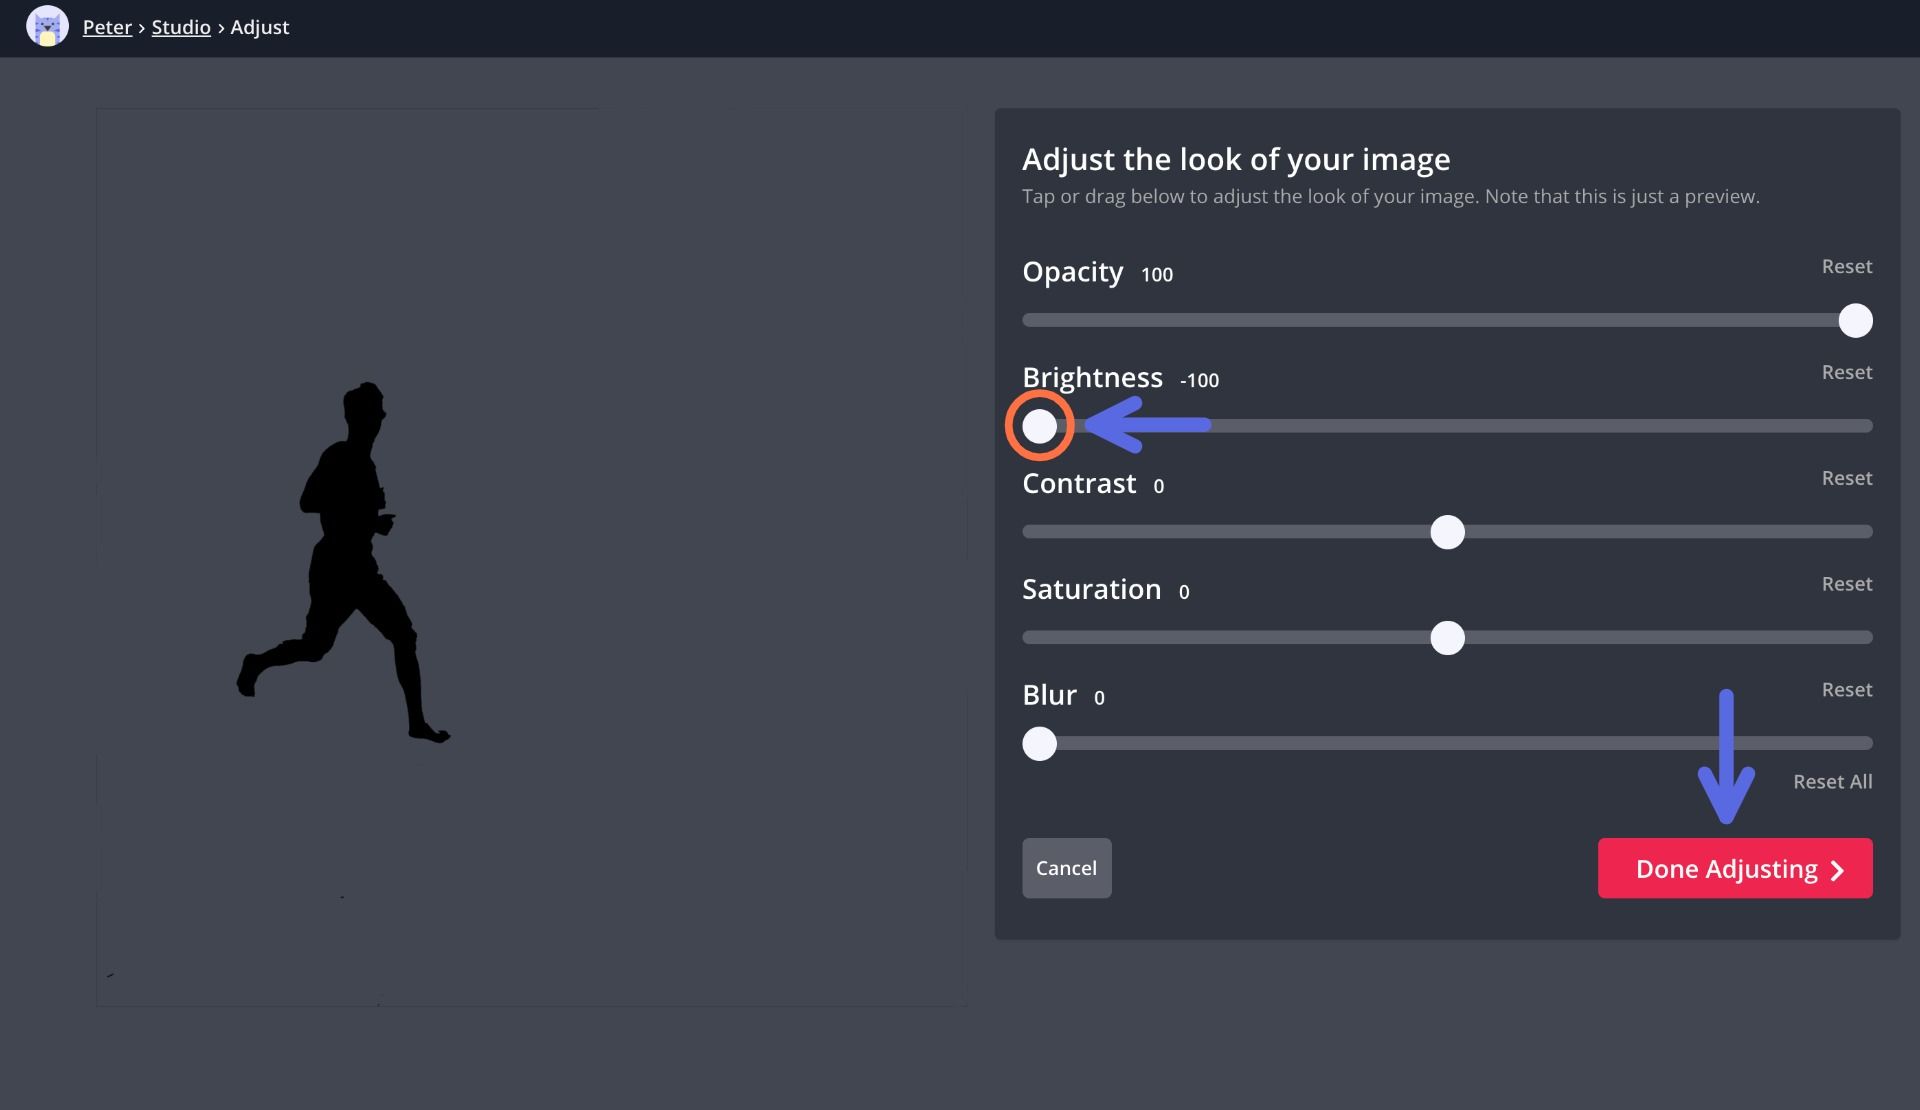Screen dimensions: 1920x1110
Task: Click the Blur slider handle
Action: [x=1040, y=744]
